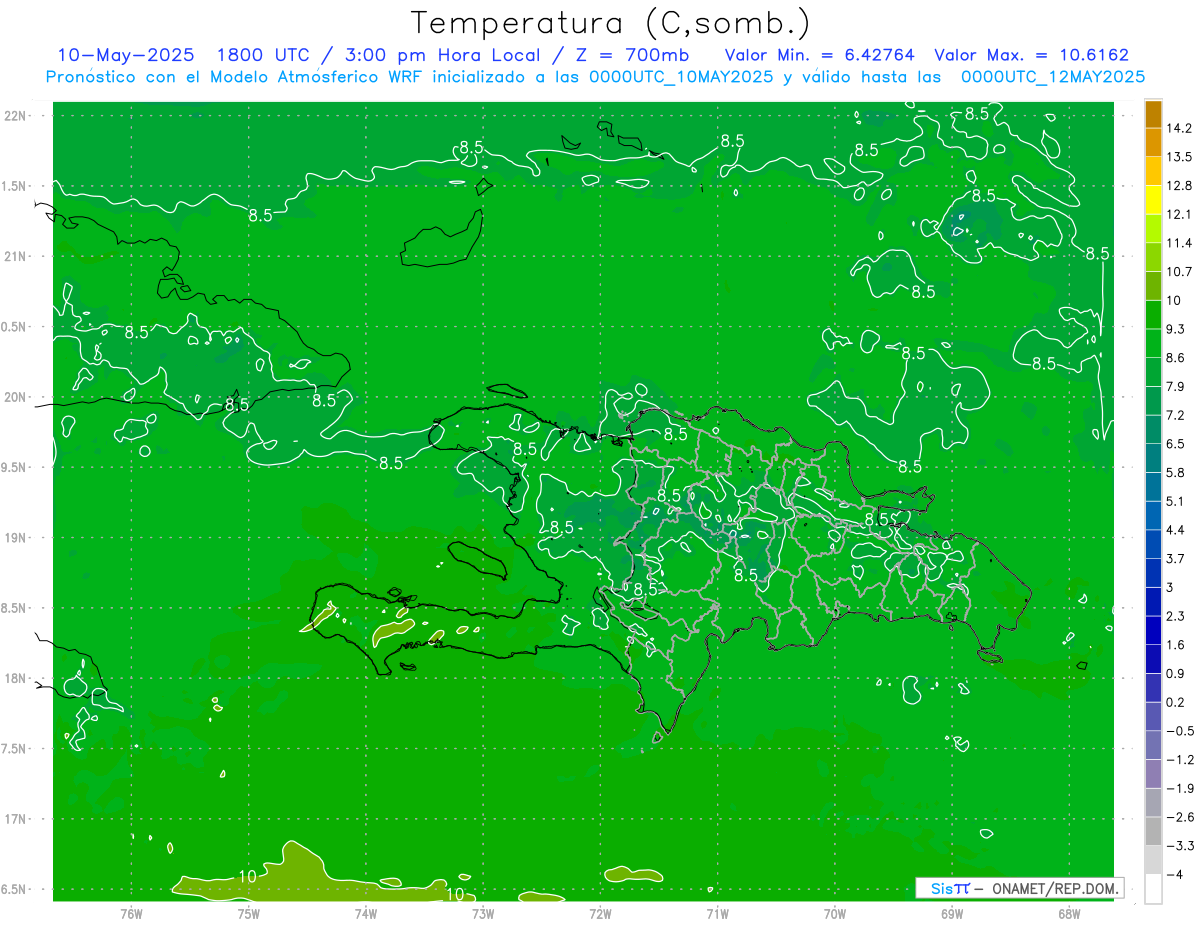Screen dimensions: 1200x927
Task: Pick the olive colorbar segment between 10 and 10.7
Action: pos(1153,286)
